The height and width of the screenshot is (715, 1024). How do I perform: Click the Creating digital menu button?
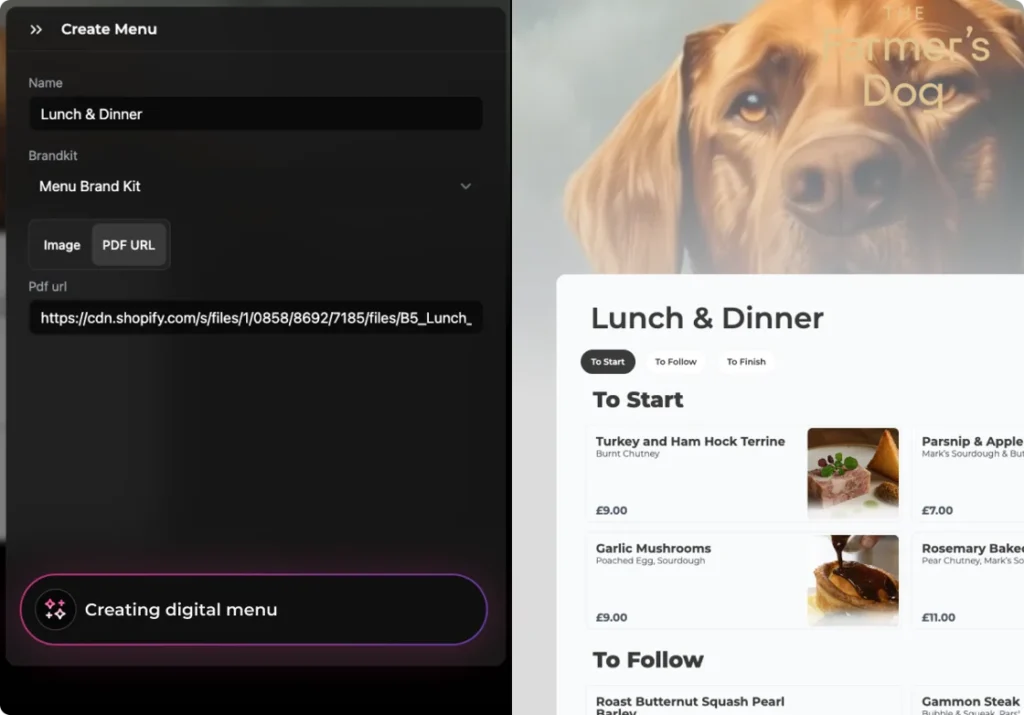coord(253,609)
